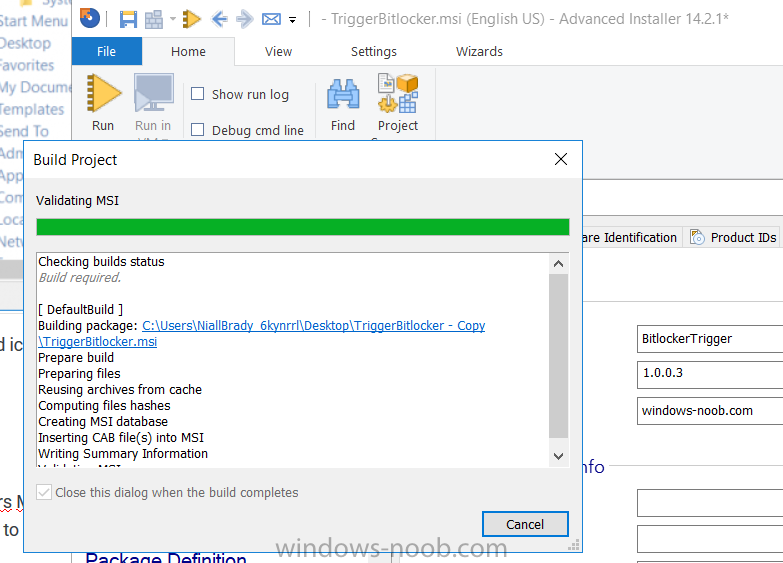Viewport: 783px width, 563px height.
Task: Click the 1.0.0.3 version field
Action: coord(710,374)
